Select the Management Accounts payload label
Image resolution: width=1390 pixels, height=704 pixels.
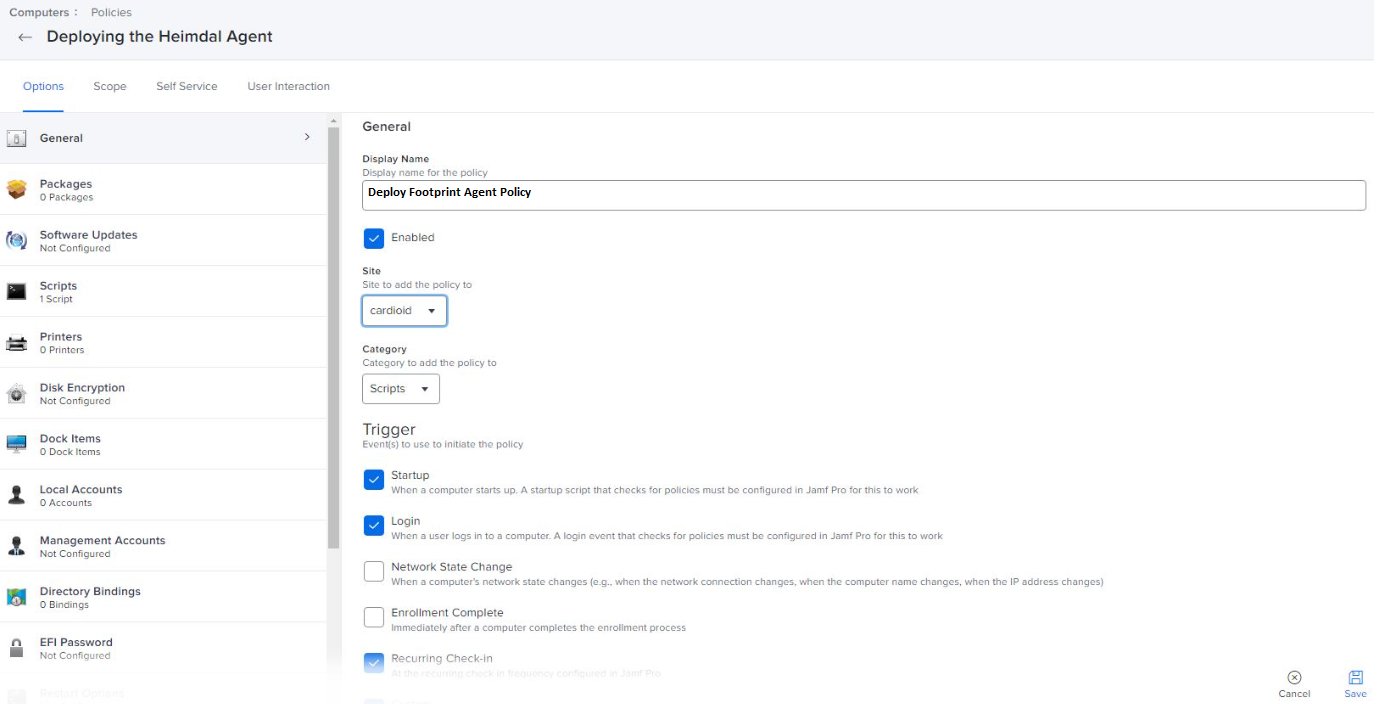pyautogui.click(x=102, y=541)
